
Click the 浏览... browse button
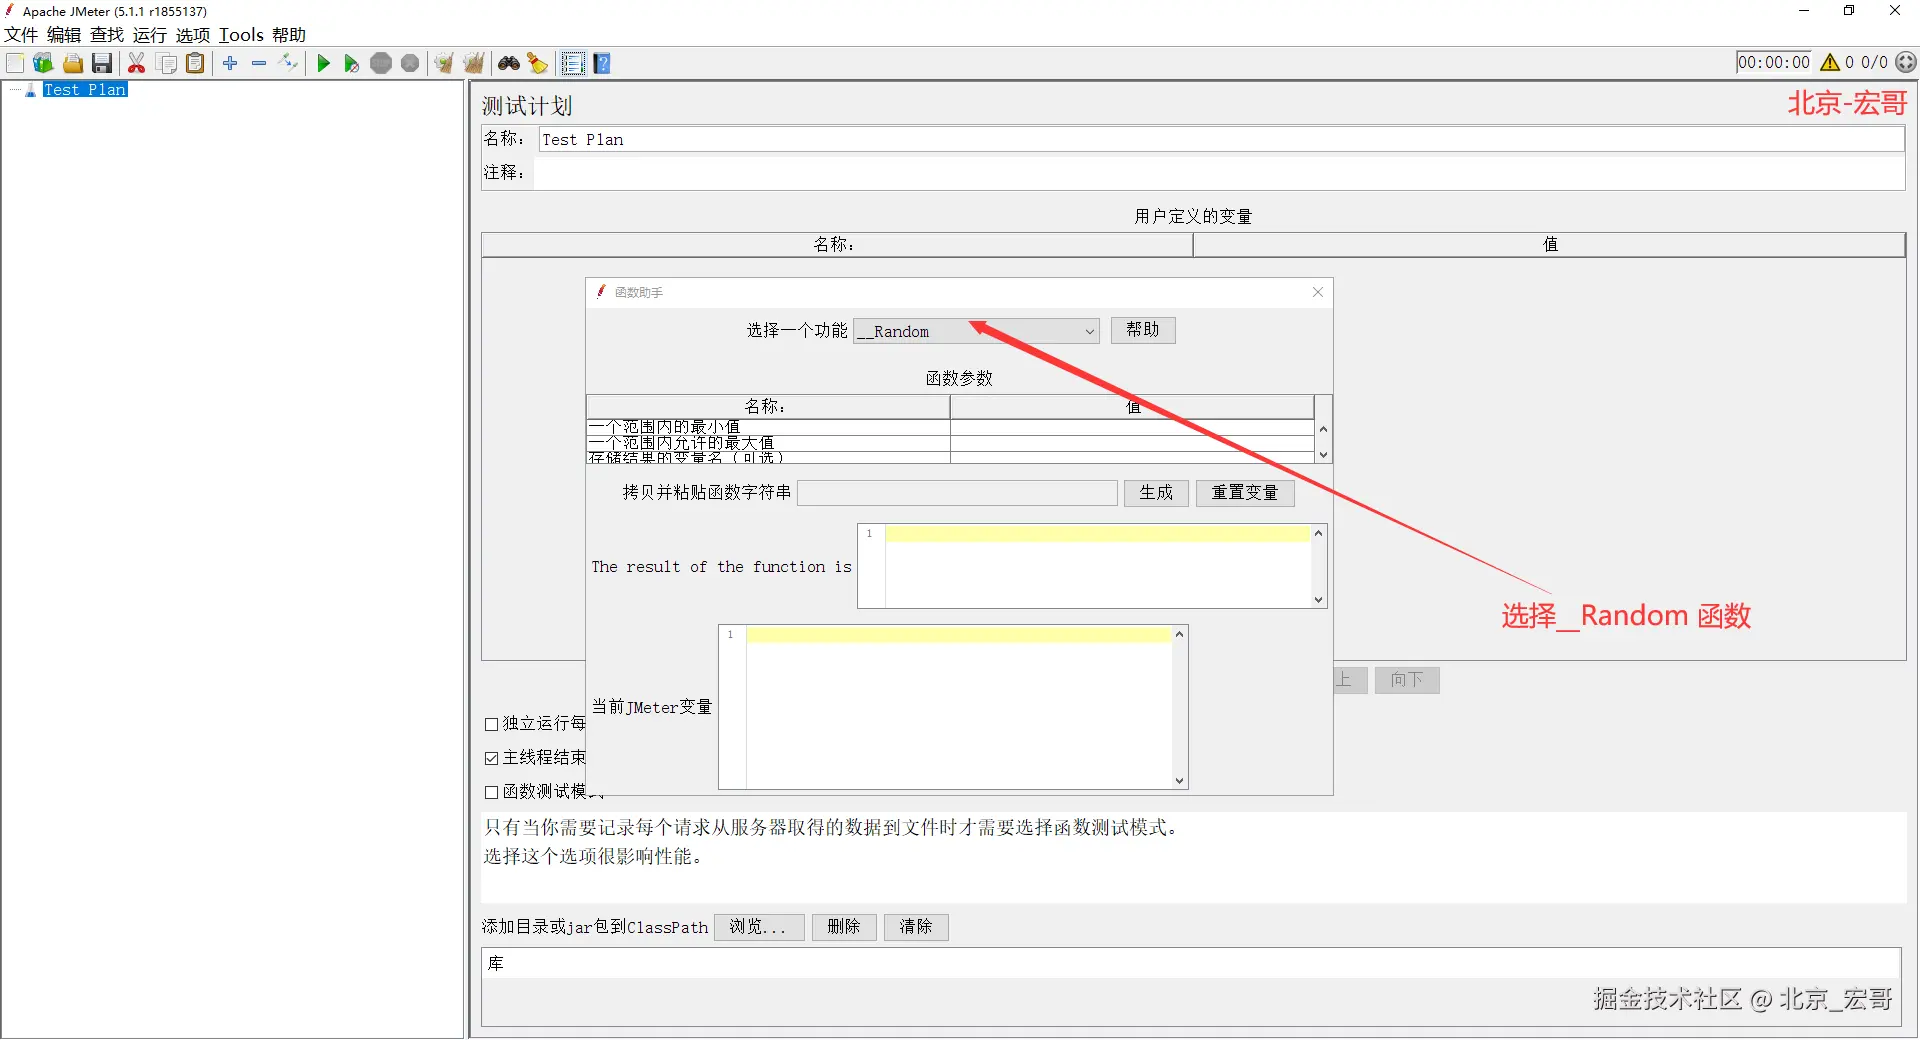tap(759, 927)
